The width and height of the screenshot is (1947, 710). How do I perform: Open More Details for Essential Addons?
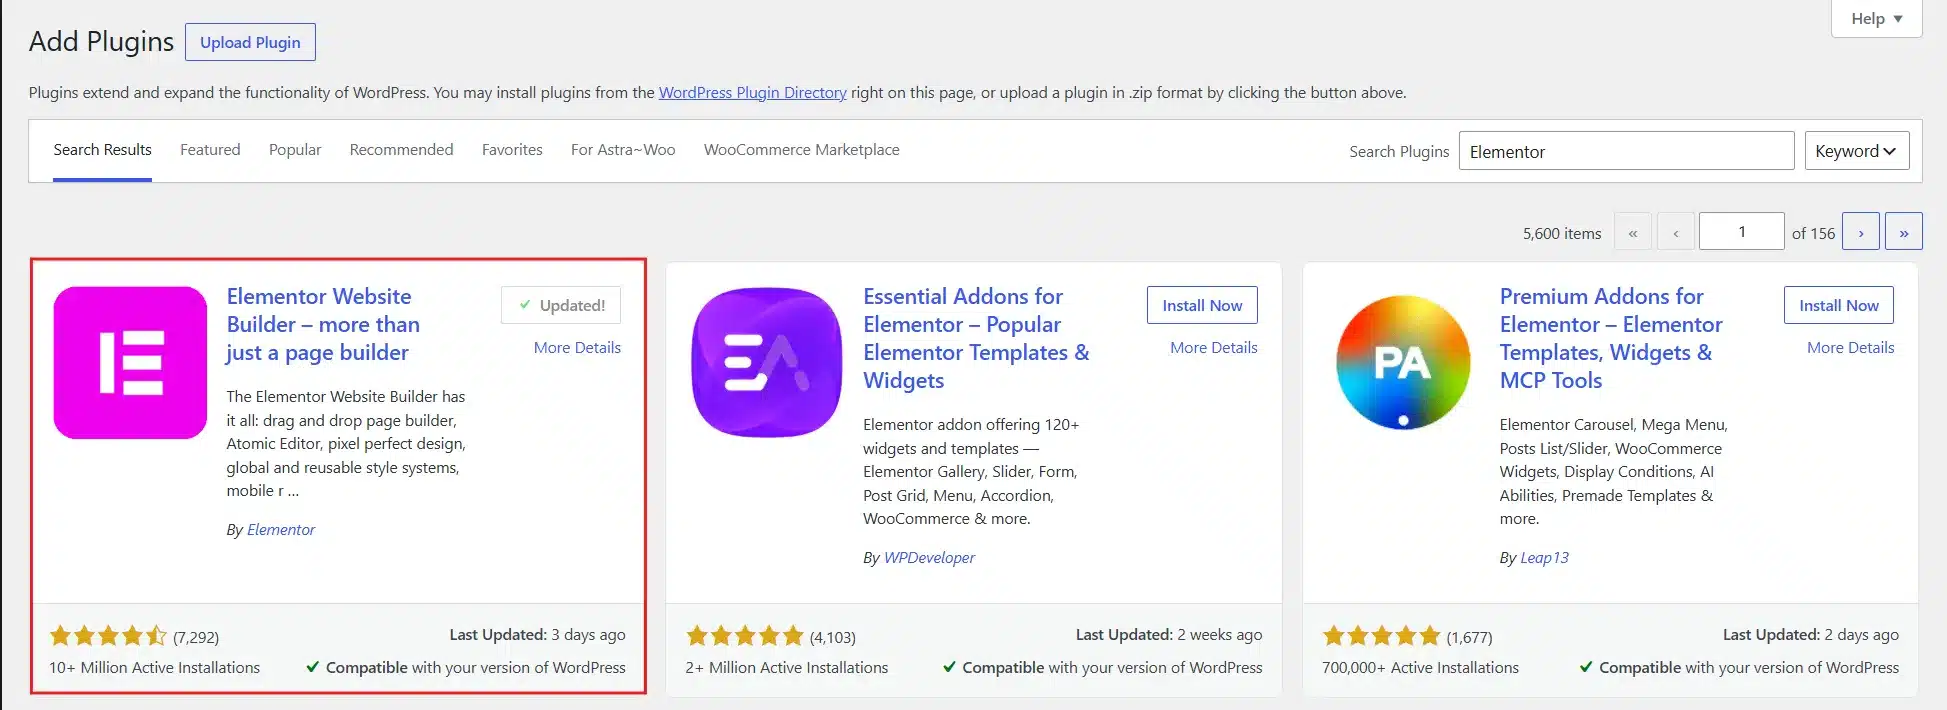click(x=1214, y=348)
